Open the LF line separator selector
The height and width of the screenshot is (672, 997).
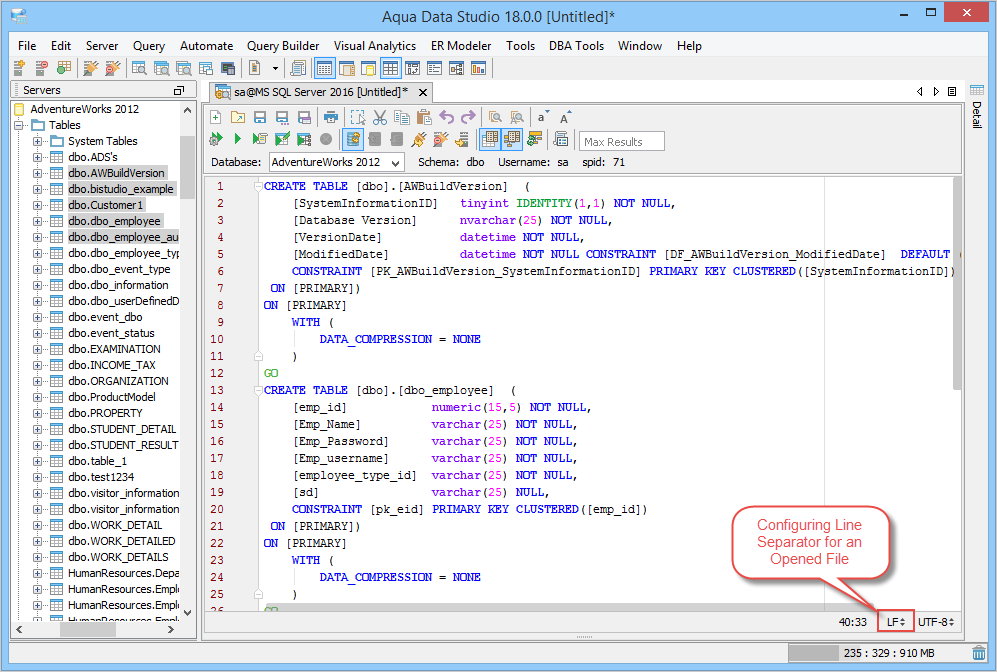896,622
